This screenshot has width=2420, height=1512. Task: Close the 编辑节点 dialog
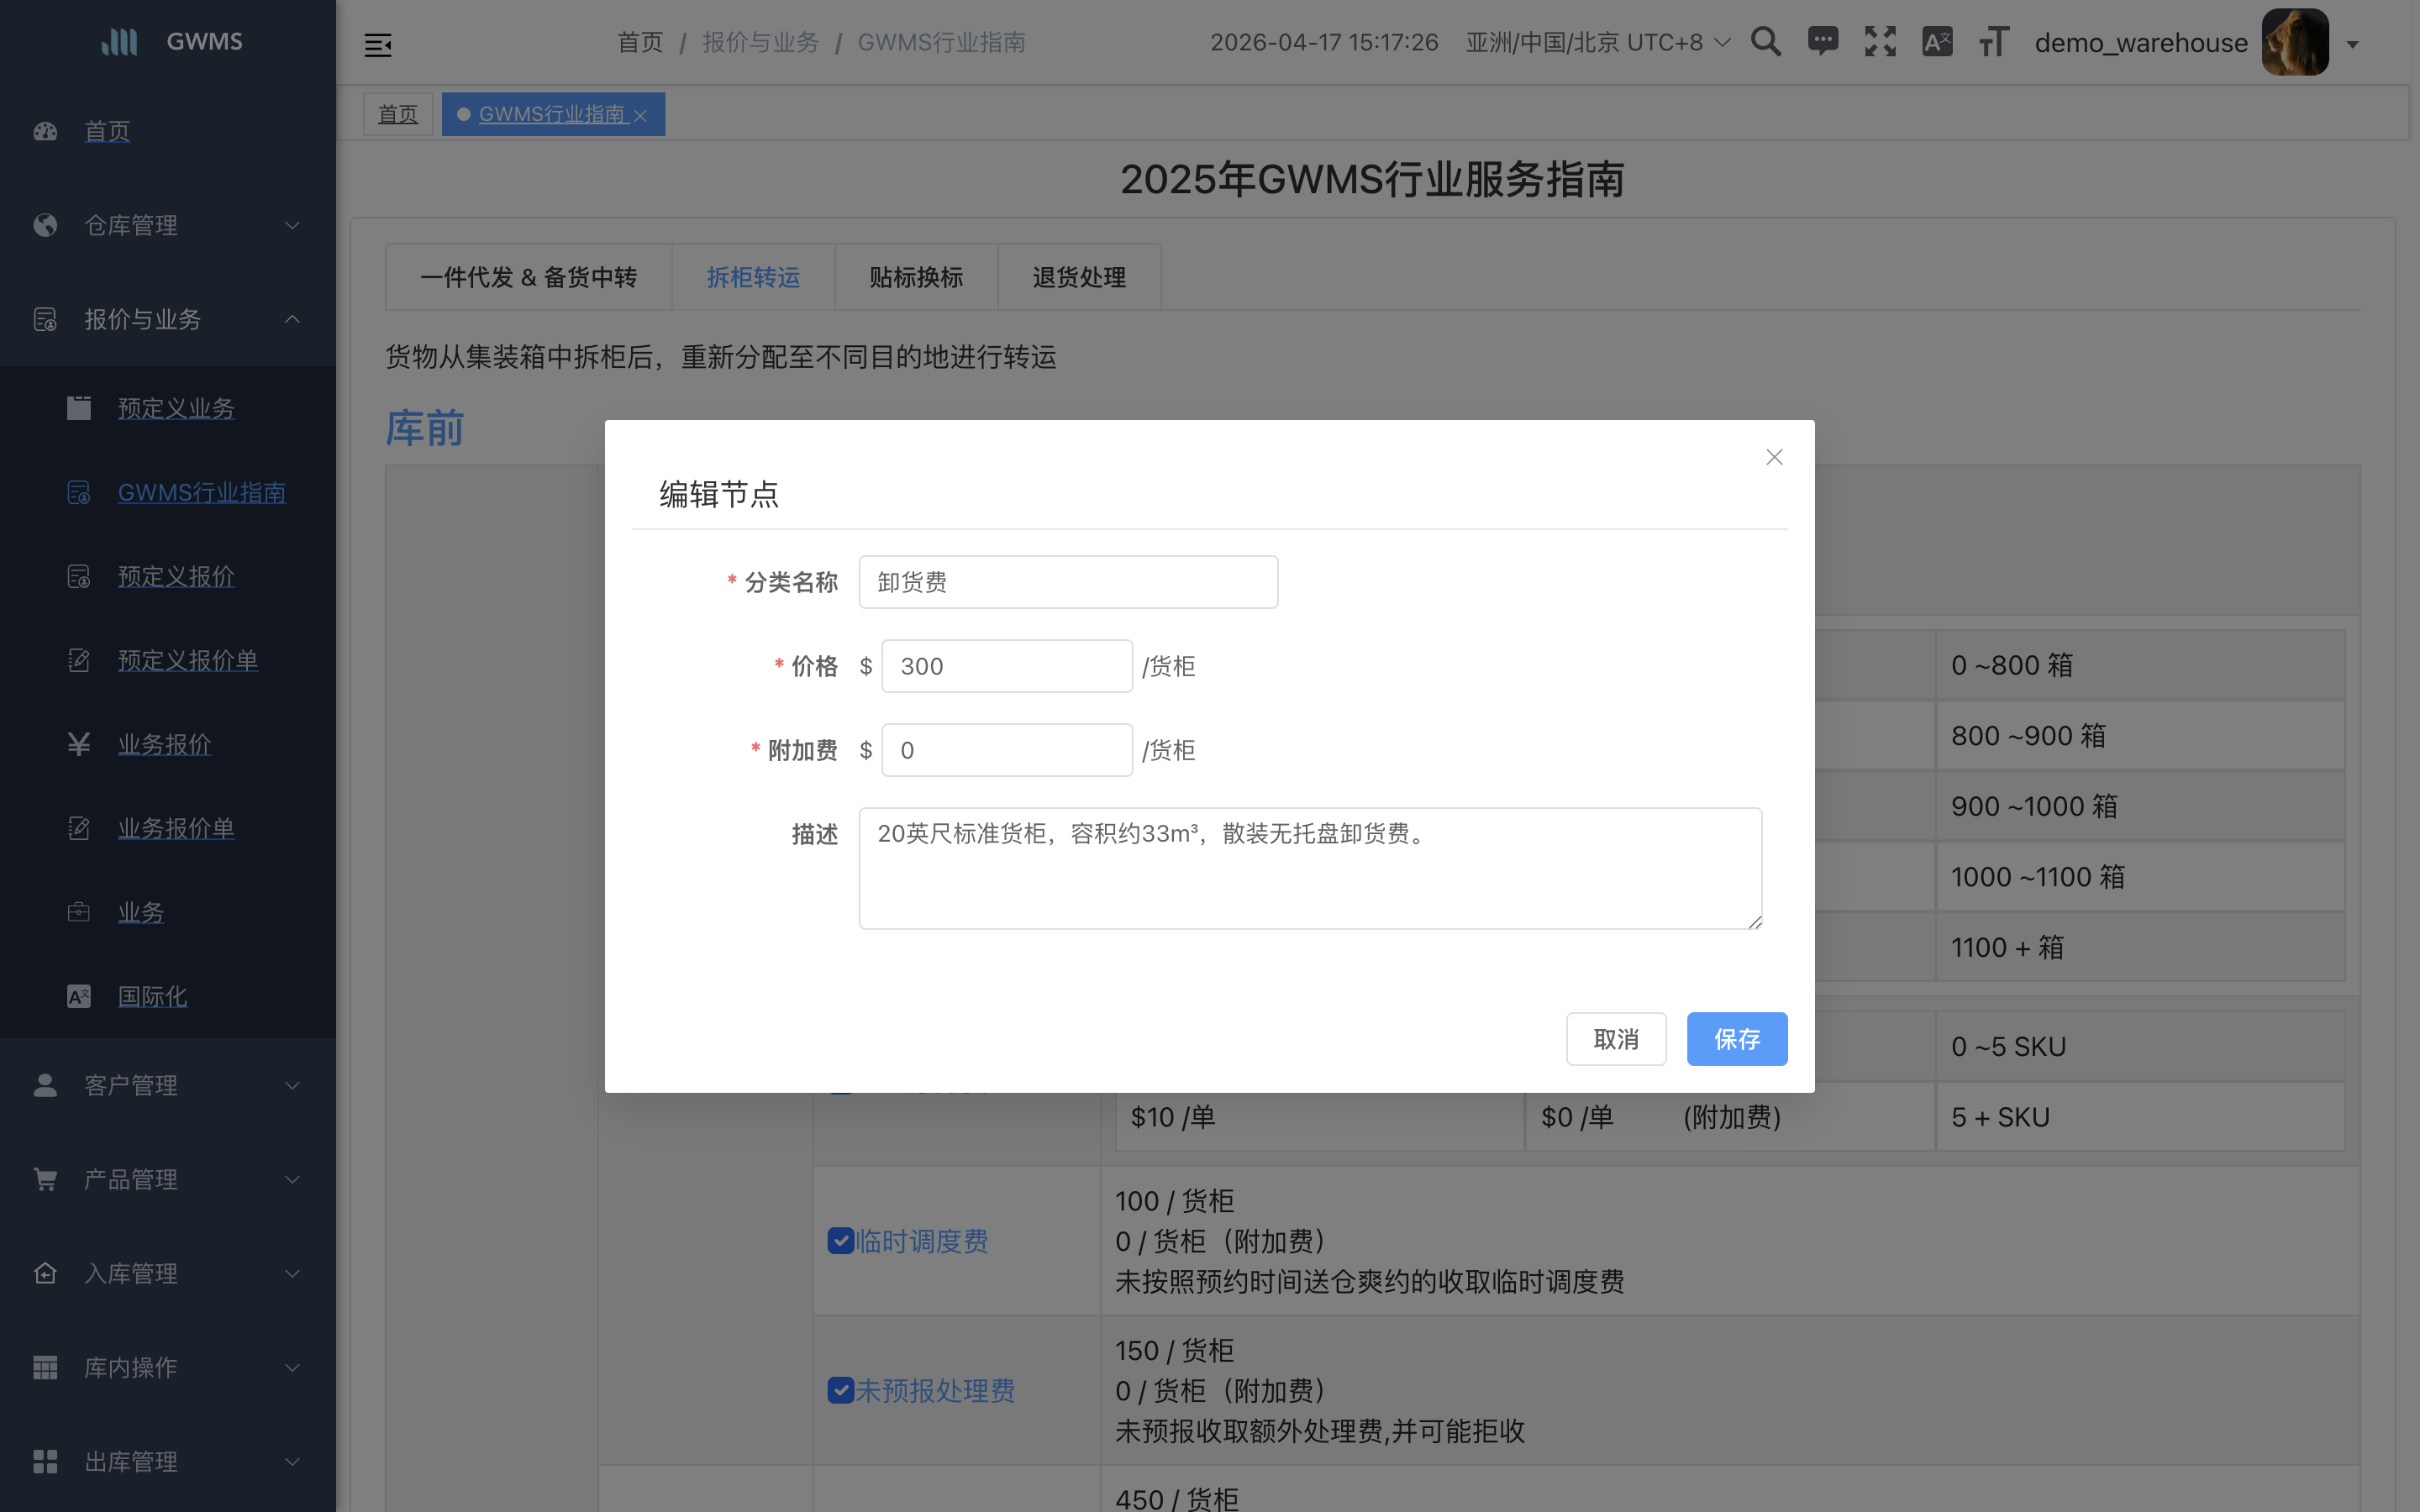pyautogui.click(x=1774, y=457)
